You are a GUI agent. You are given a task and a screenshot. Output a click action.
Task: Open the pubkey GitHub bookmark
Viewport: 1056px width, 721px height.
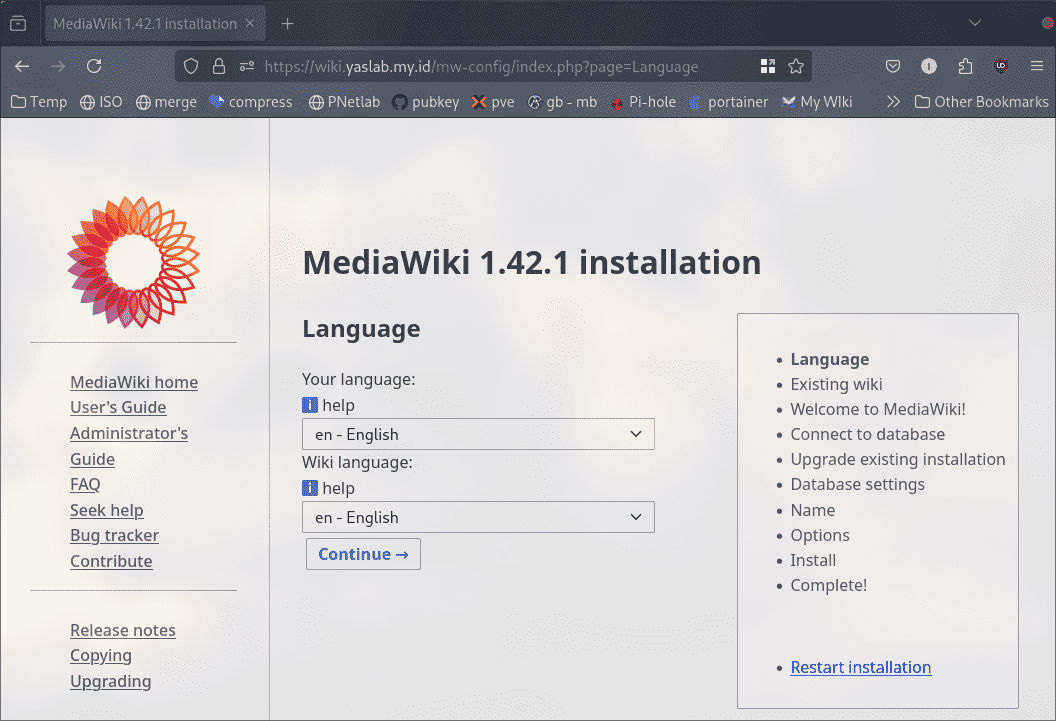[x=426, y=102]
